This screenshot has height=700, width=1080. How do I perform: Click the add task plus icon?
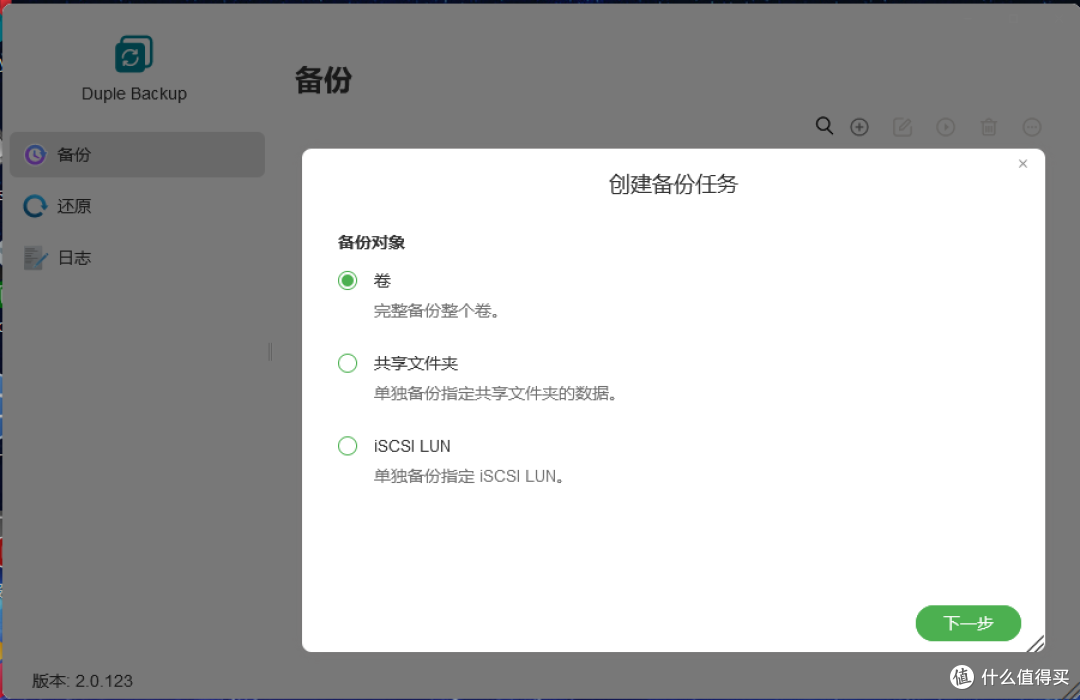(859, 127)
